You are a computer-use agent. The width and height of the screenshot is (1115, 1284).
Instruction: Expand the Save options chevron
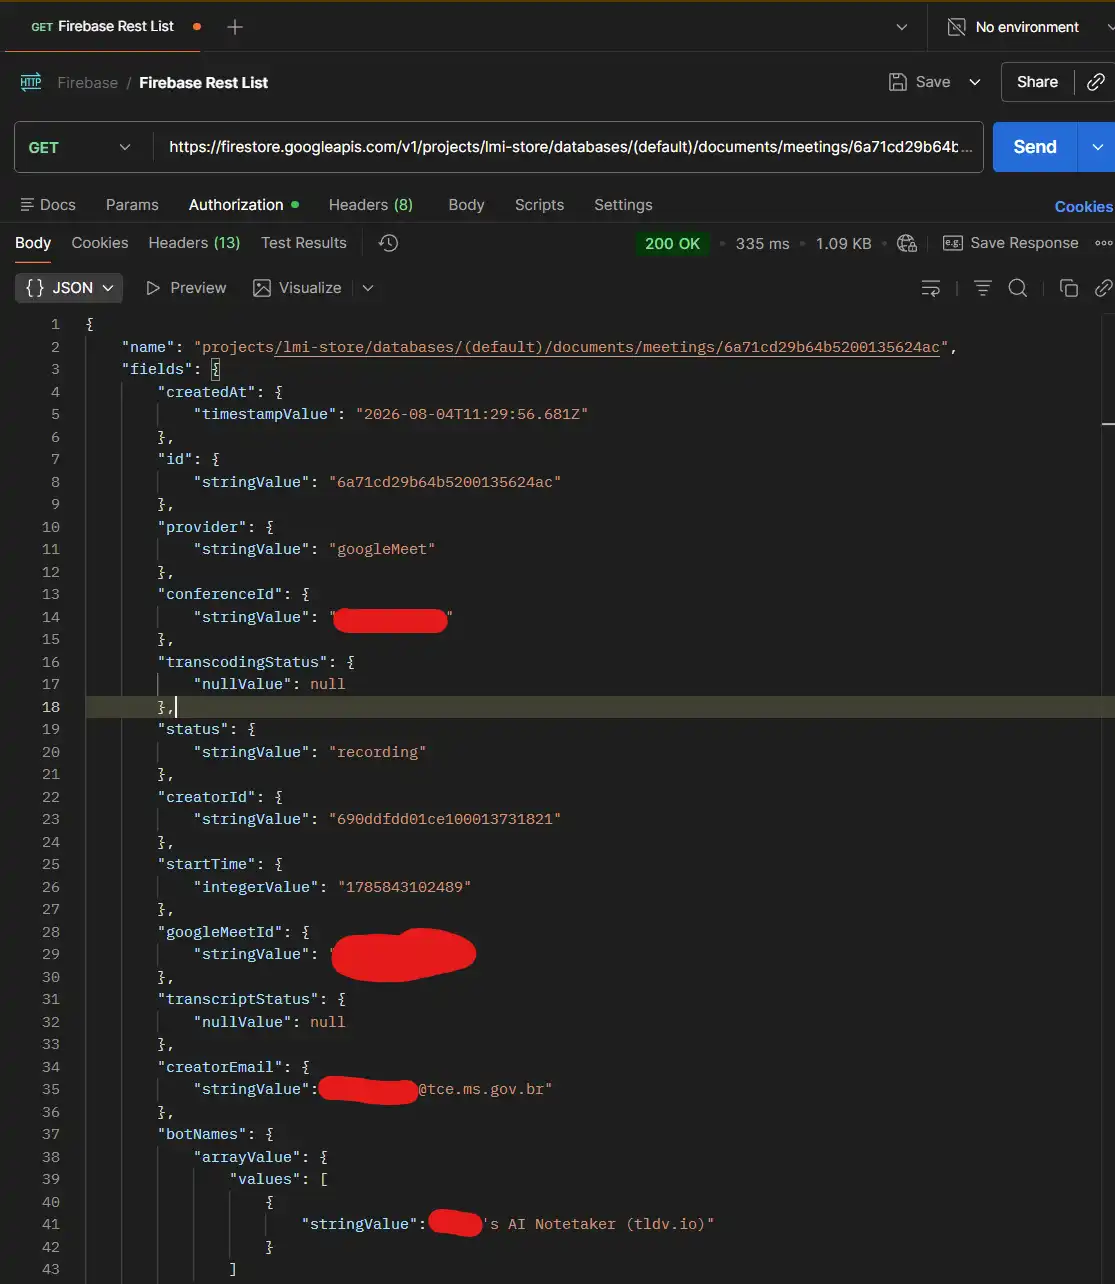click(975, 82)
